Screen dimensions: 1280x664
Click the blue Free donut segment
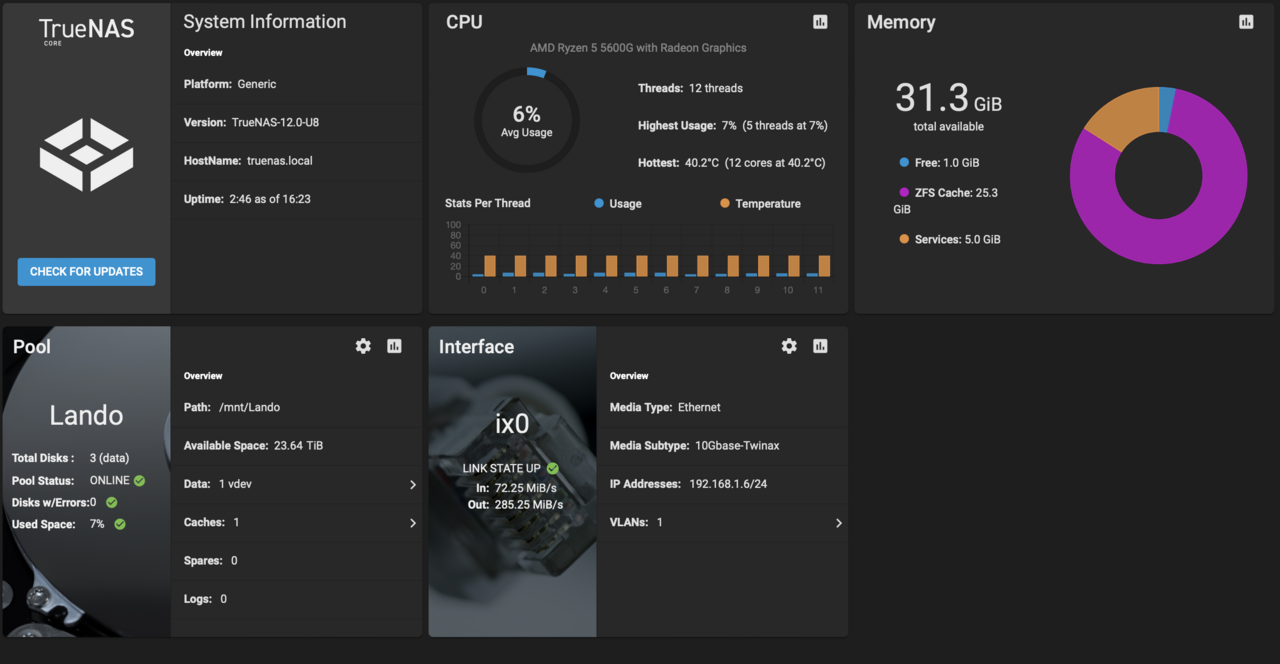[x=1167, y=108]
